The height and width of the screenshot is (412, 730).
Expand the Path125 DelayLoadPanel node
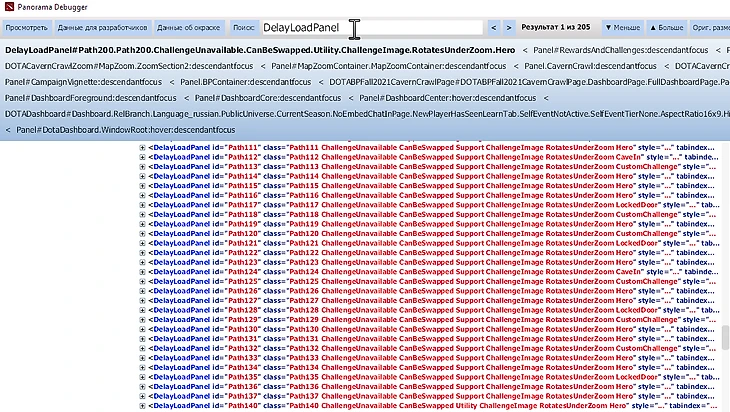pyautogui.click(x=142, y=282)
